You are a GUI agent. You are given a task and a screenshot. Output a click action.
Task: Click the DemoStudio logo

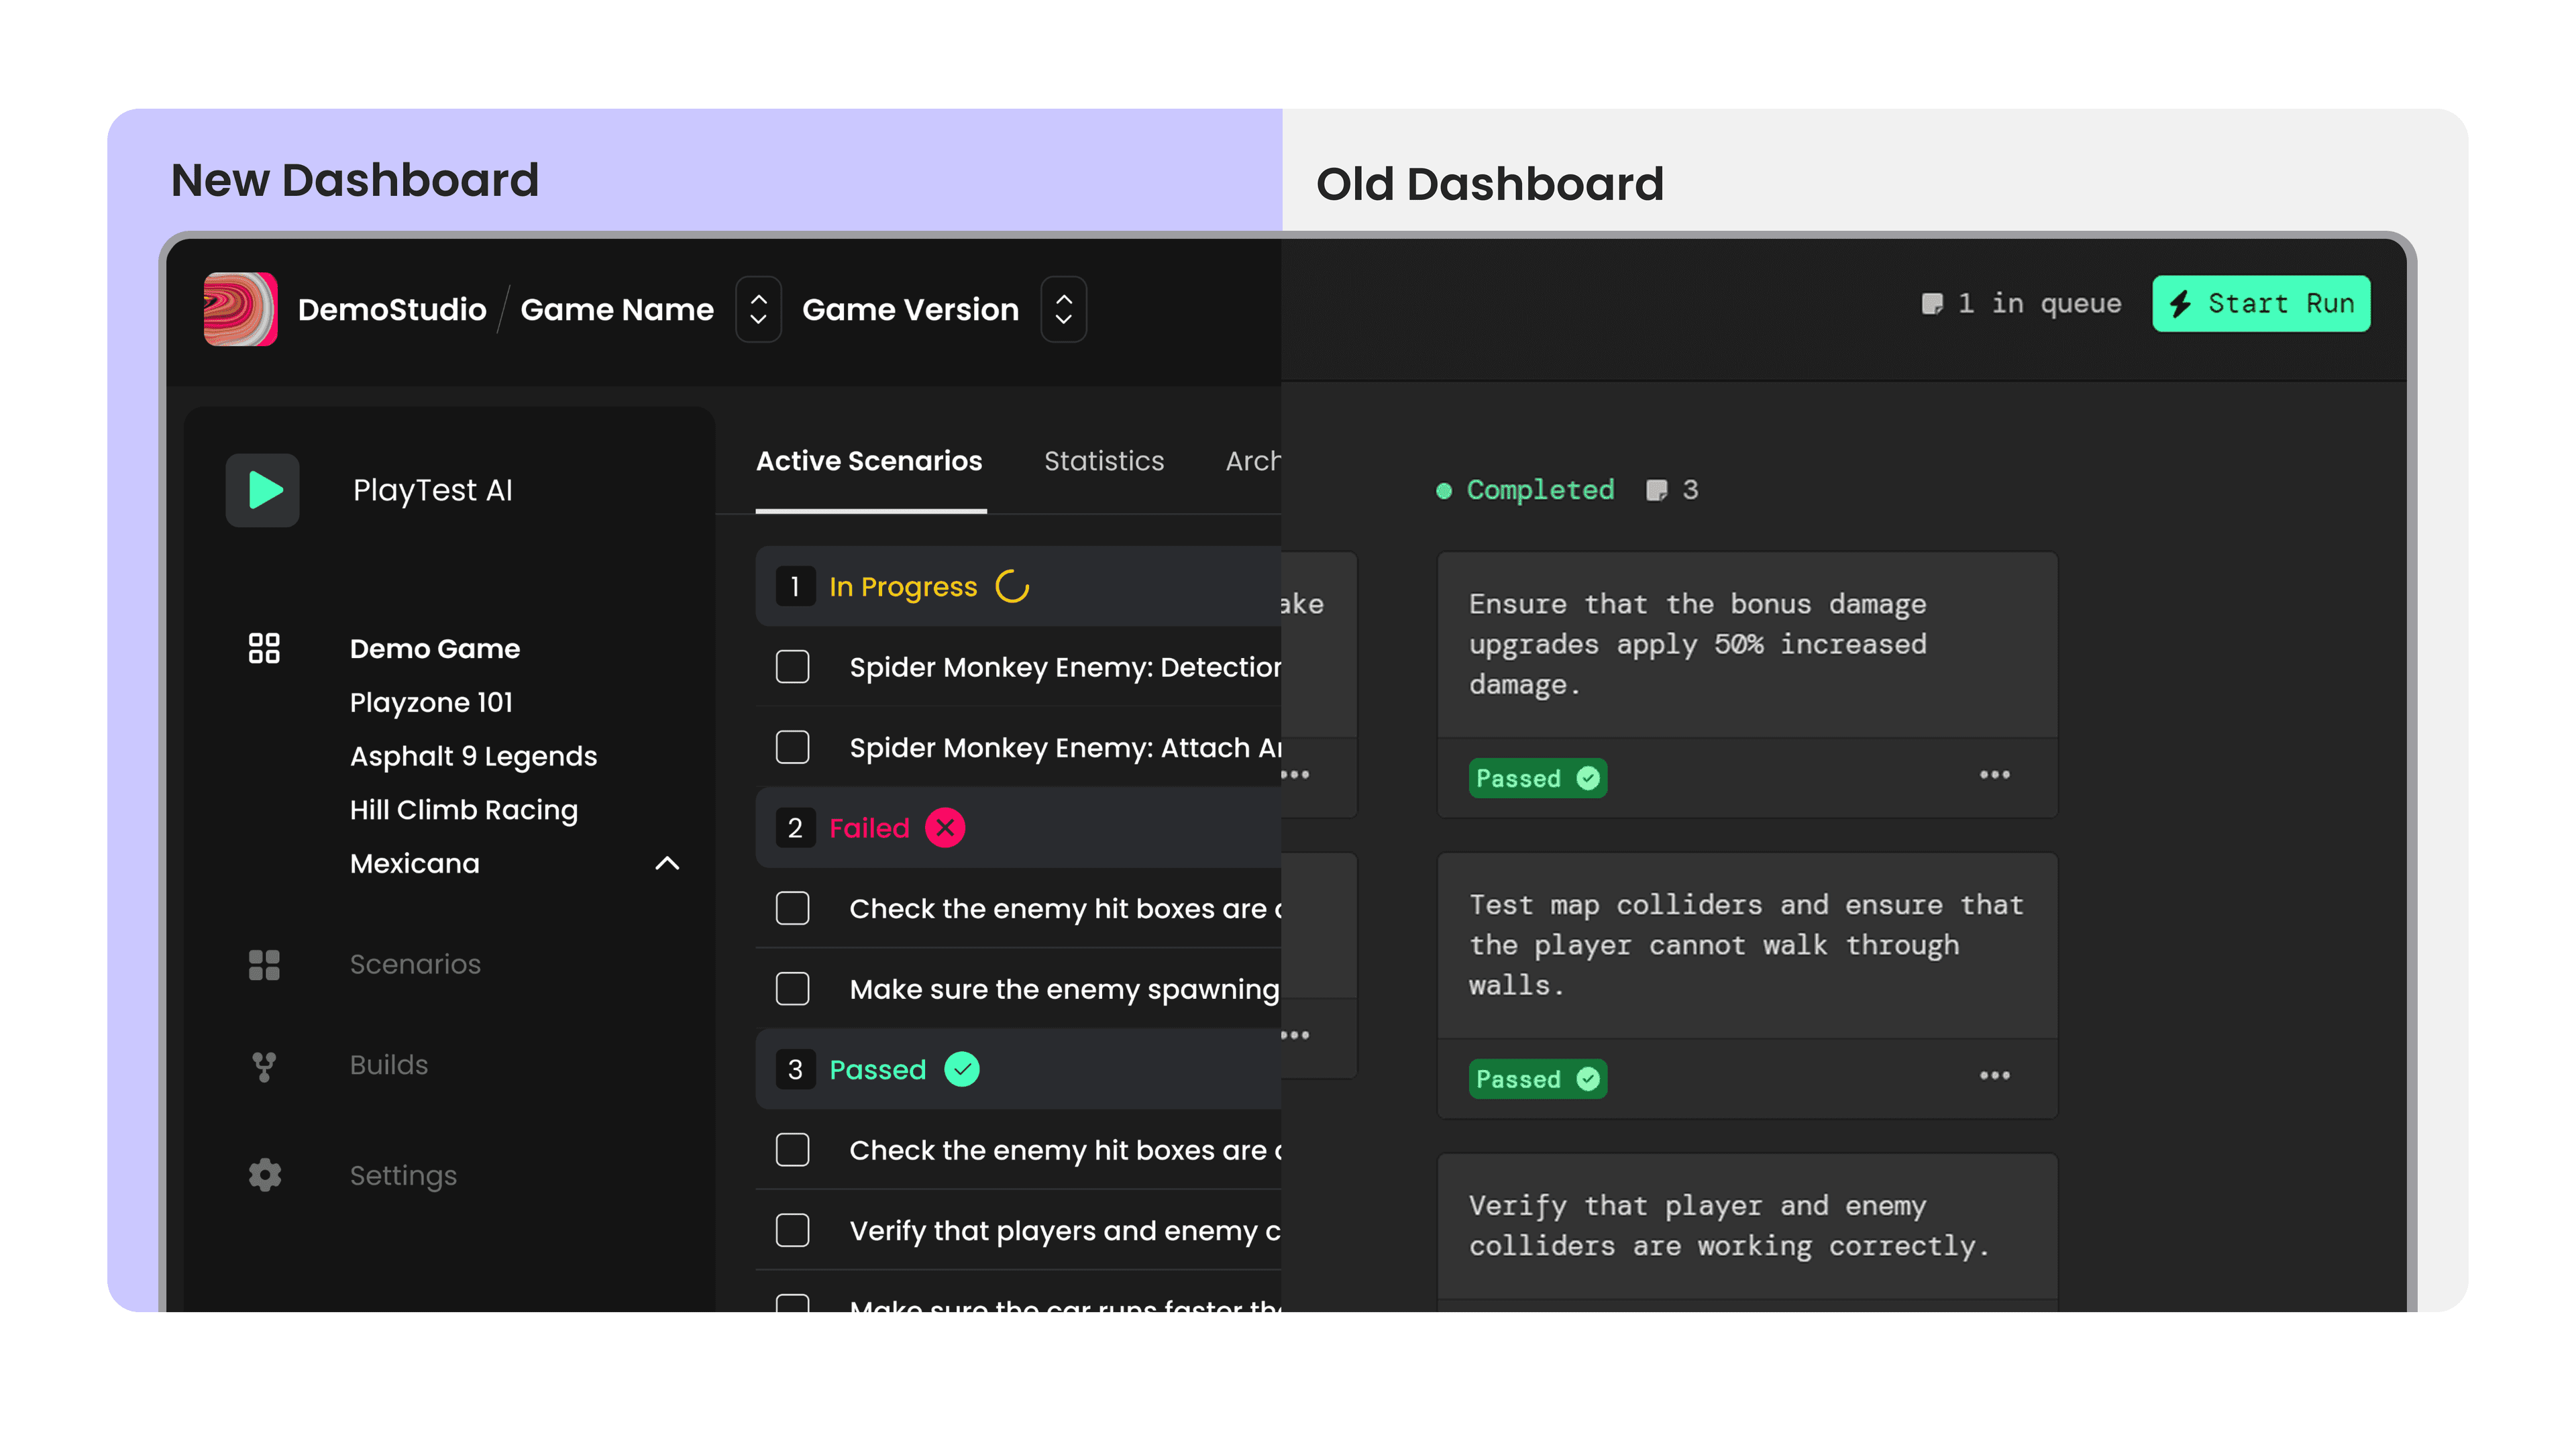(240, 310)
